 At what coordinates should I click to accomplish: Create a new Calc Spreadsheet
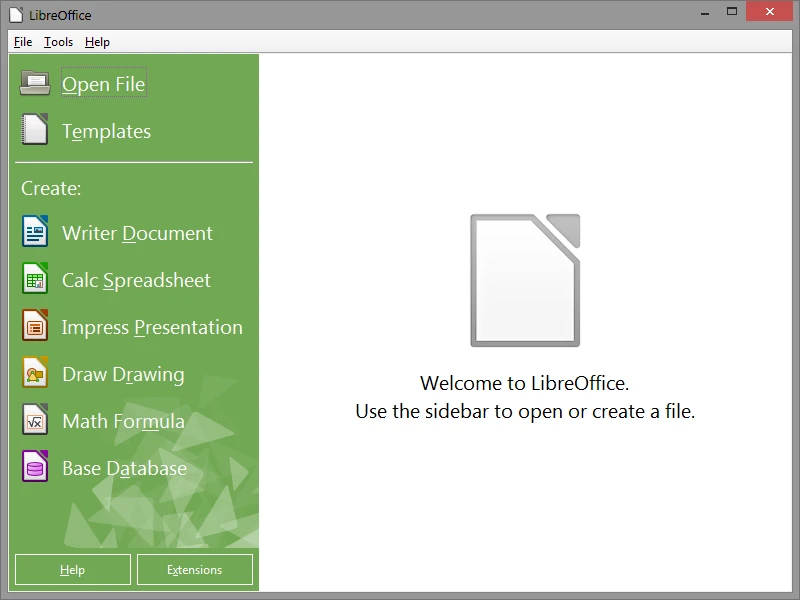click(137, 280)
